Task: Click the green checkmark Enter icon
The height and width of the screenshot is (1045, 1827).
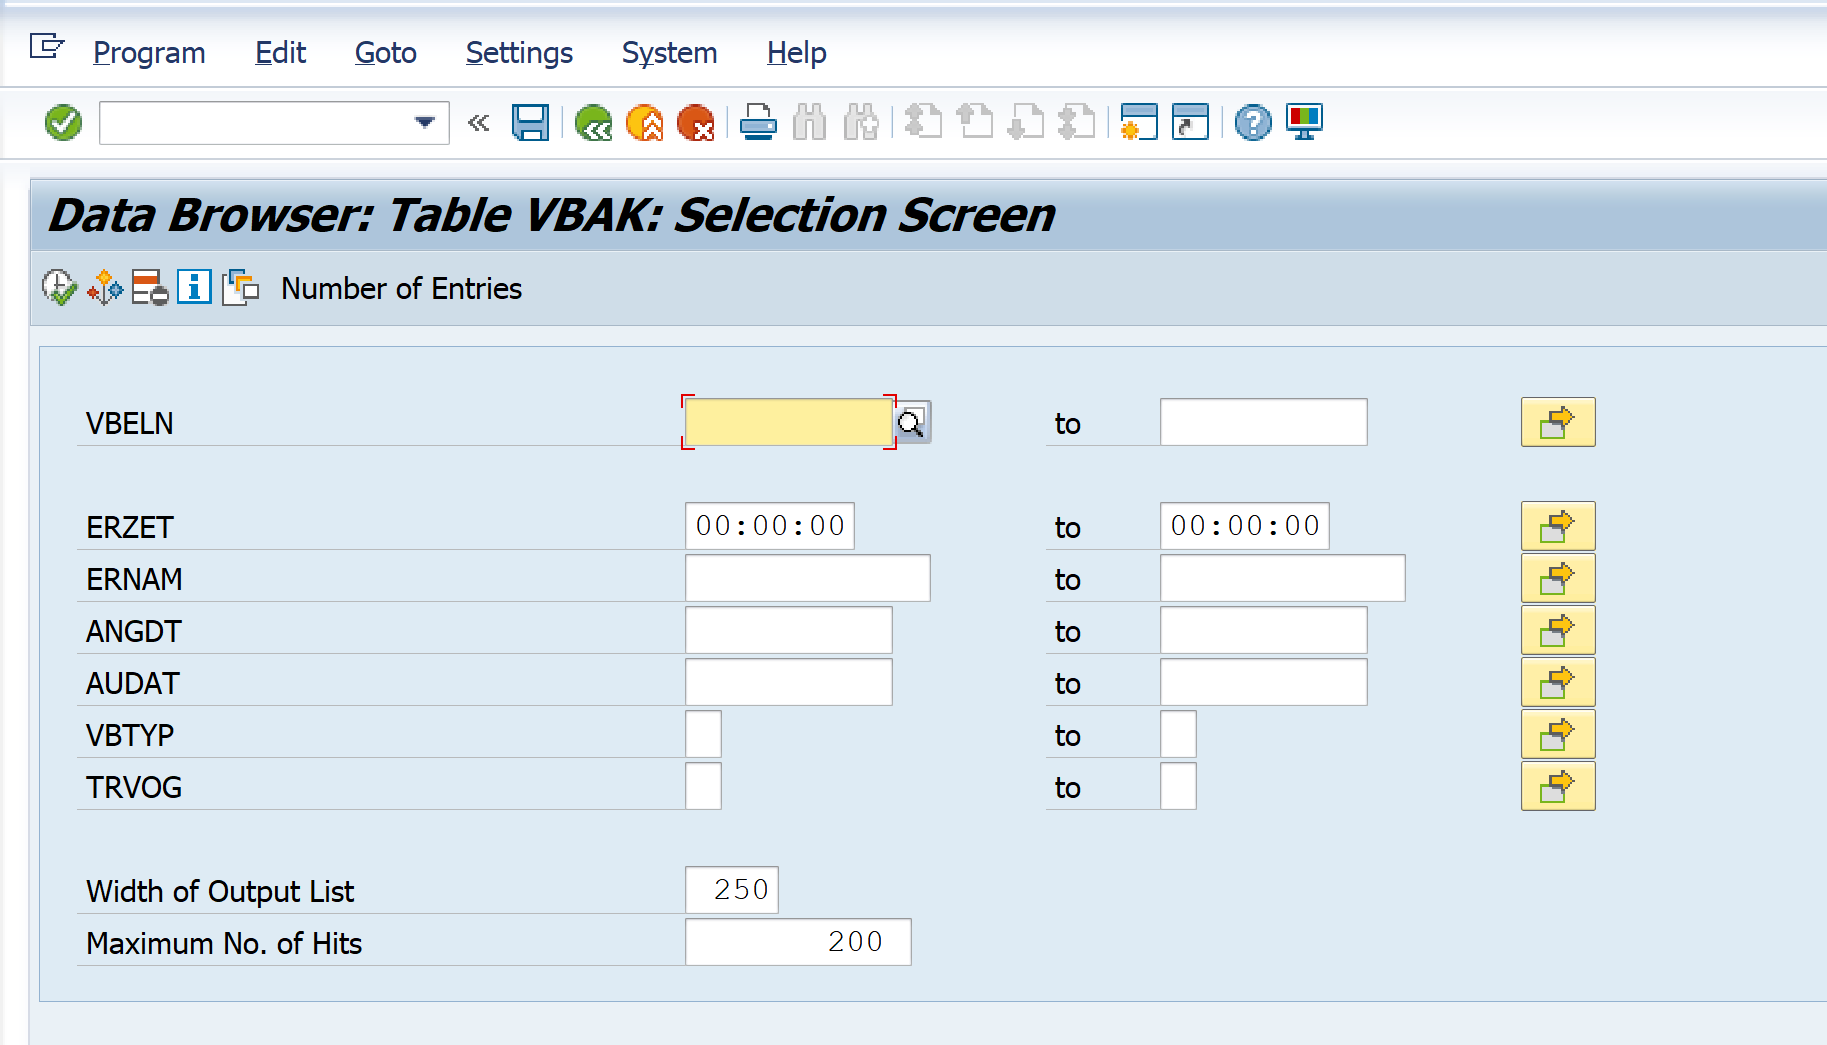Action: point(63,123)
